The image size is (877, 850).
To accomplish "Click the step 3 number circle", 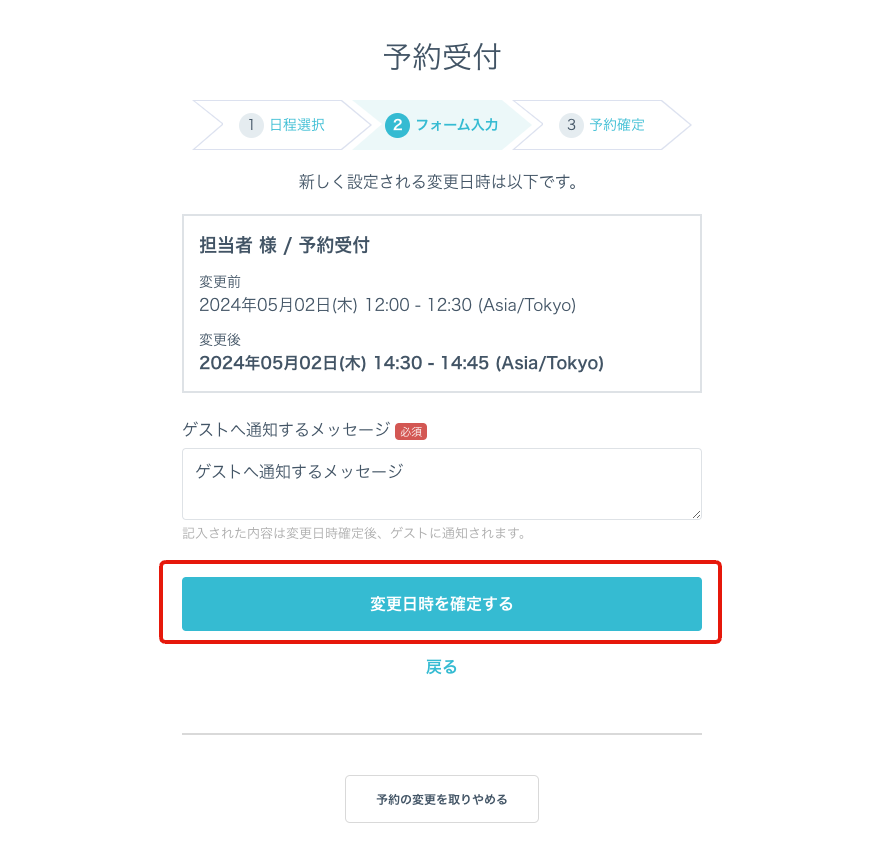I will click(571, 125).
